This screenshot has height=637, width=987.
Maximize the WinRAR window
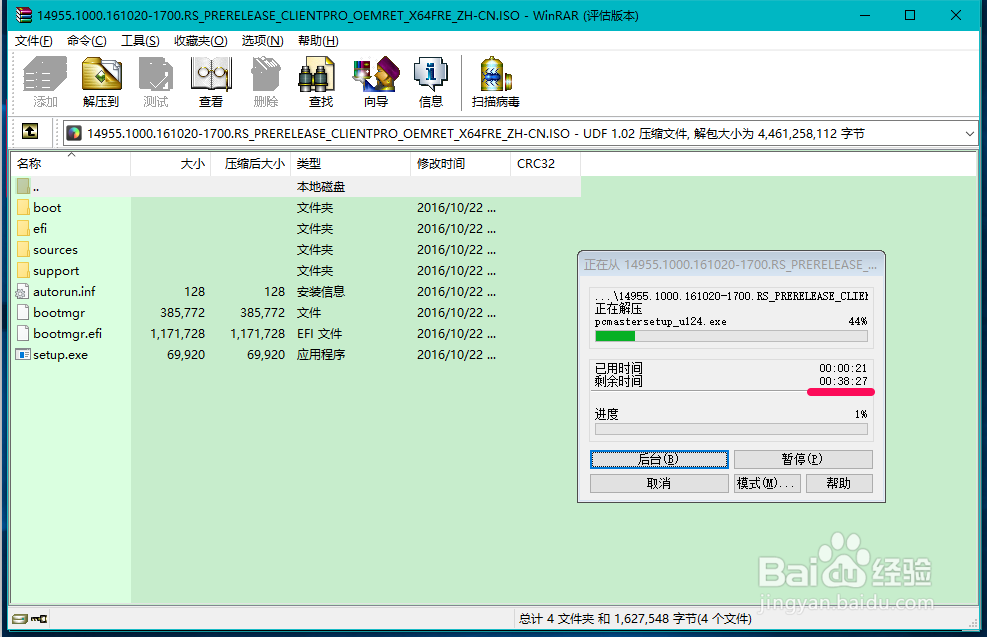(910, 15)
